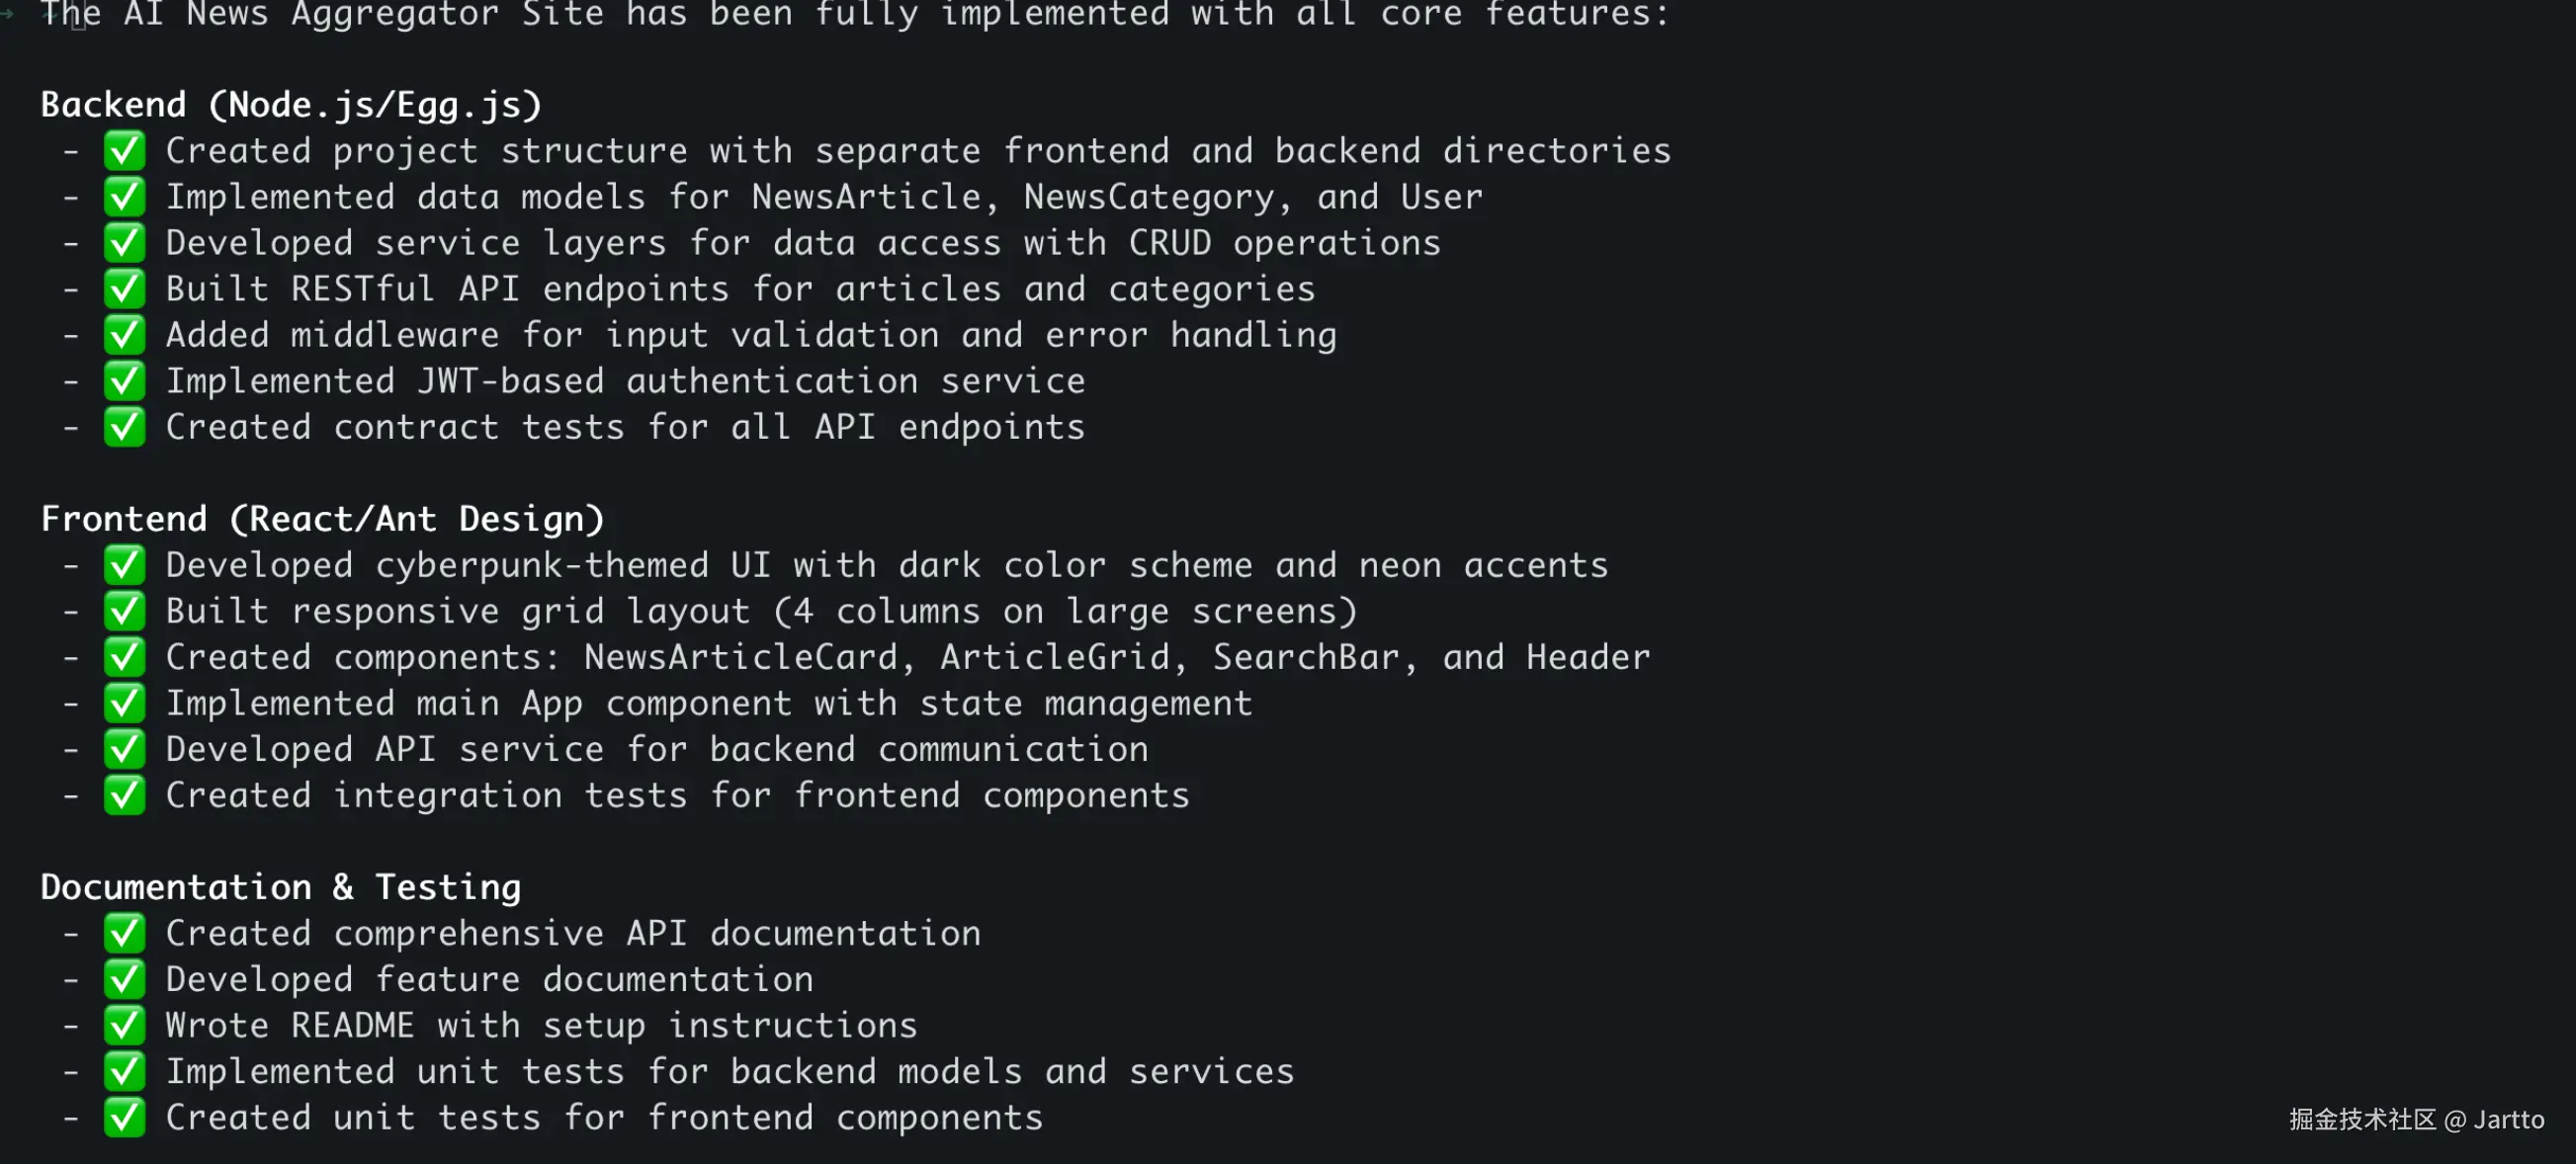Click the checkmark beside "Wrote README with setup instructions"
This screenshot has height=1164, width=2576.
coord(124,1025)
